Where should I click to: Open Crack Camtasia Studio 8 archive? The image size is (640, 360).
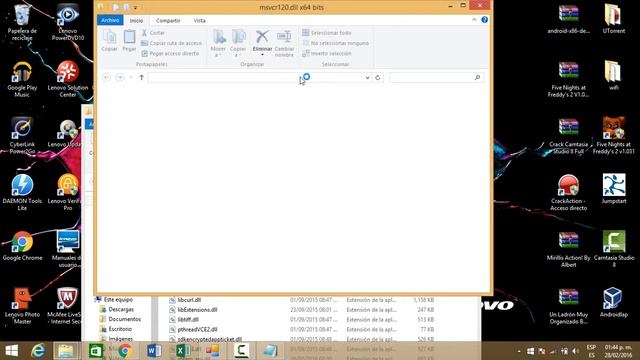coord(569,136)
